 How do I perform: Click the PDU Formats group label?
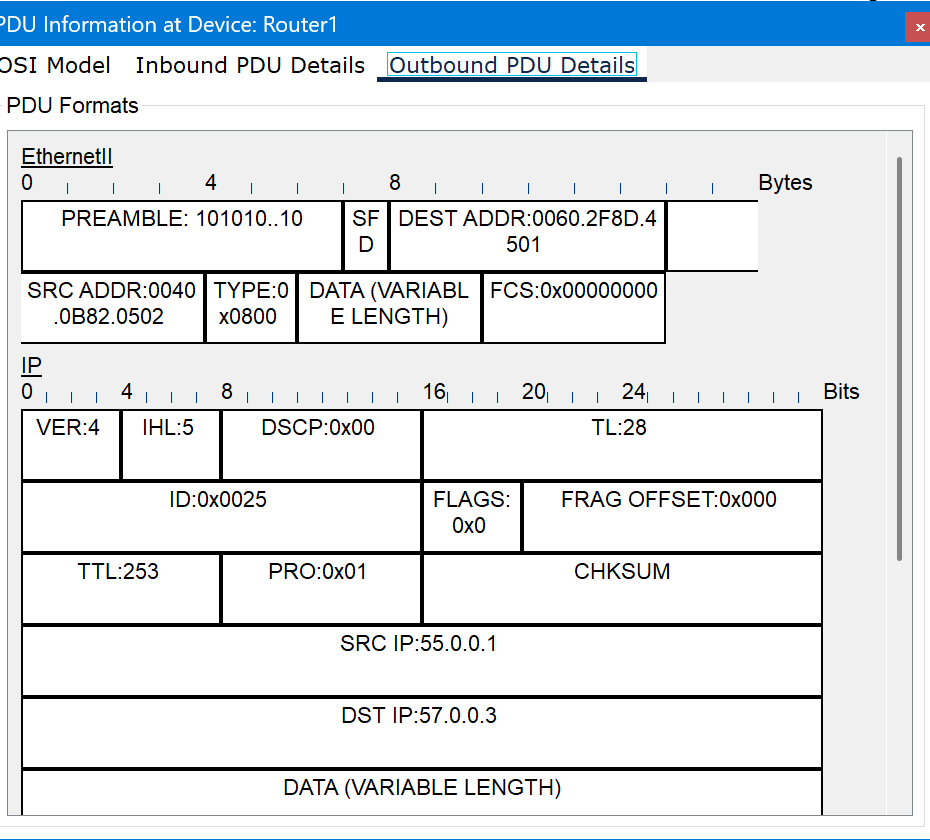click(x=72, y=106)
